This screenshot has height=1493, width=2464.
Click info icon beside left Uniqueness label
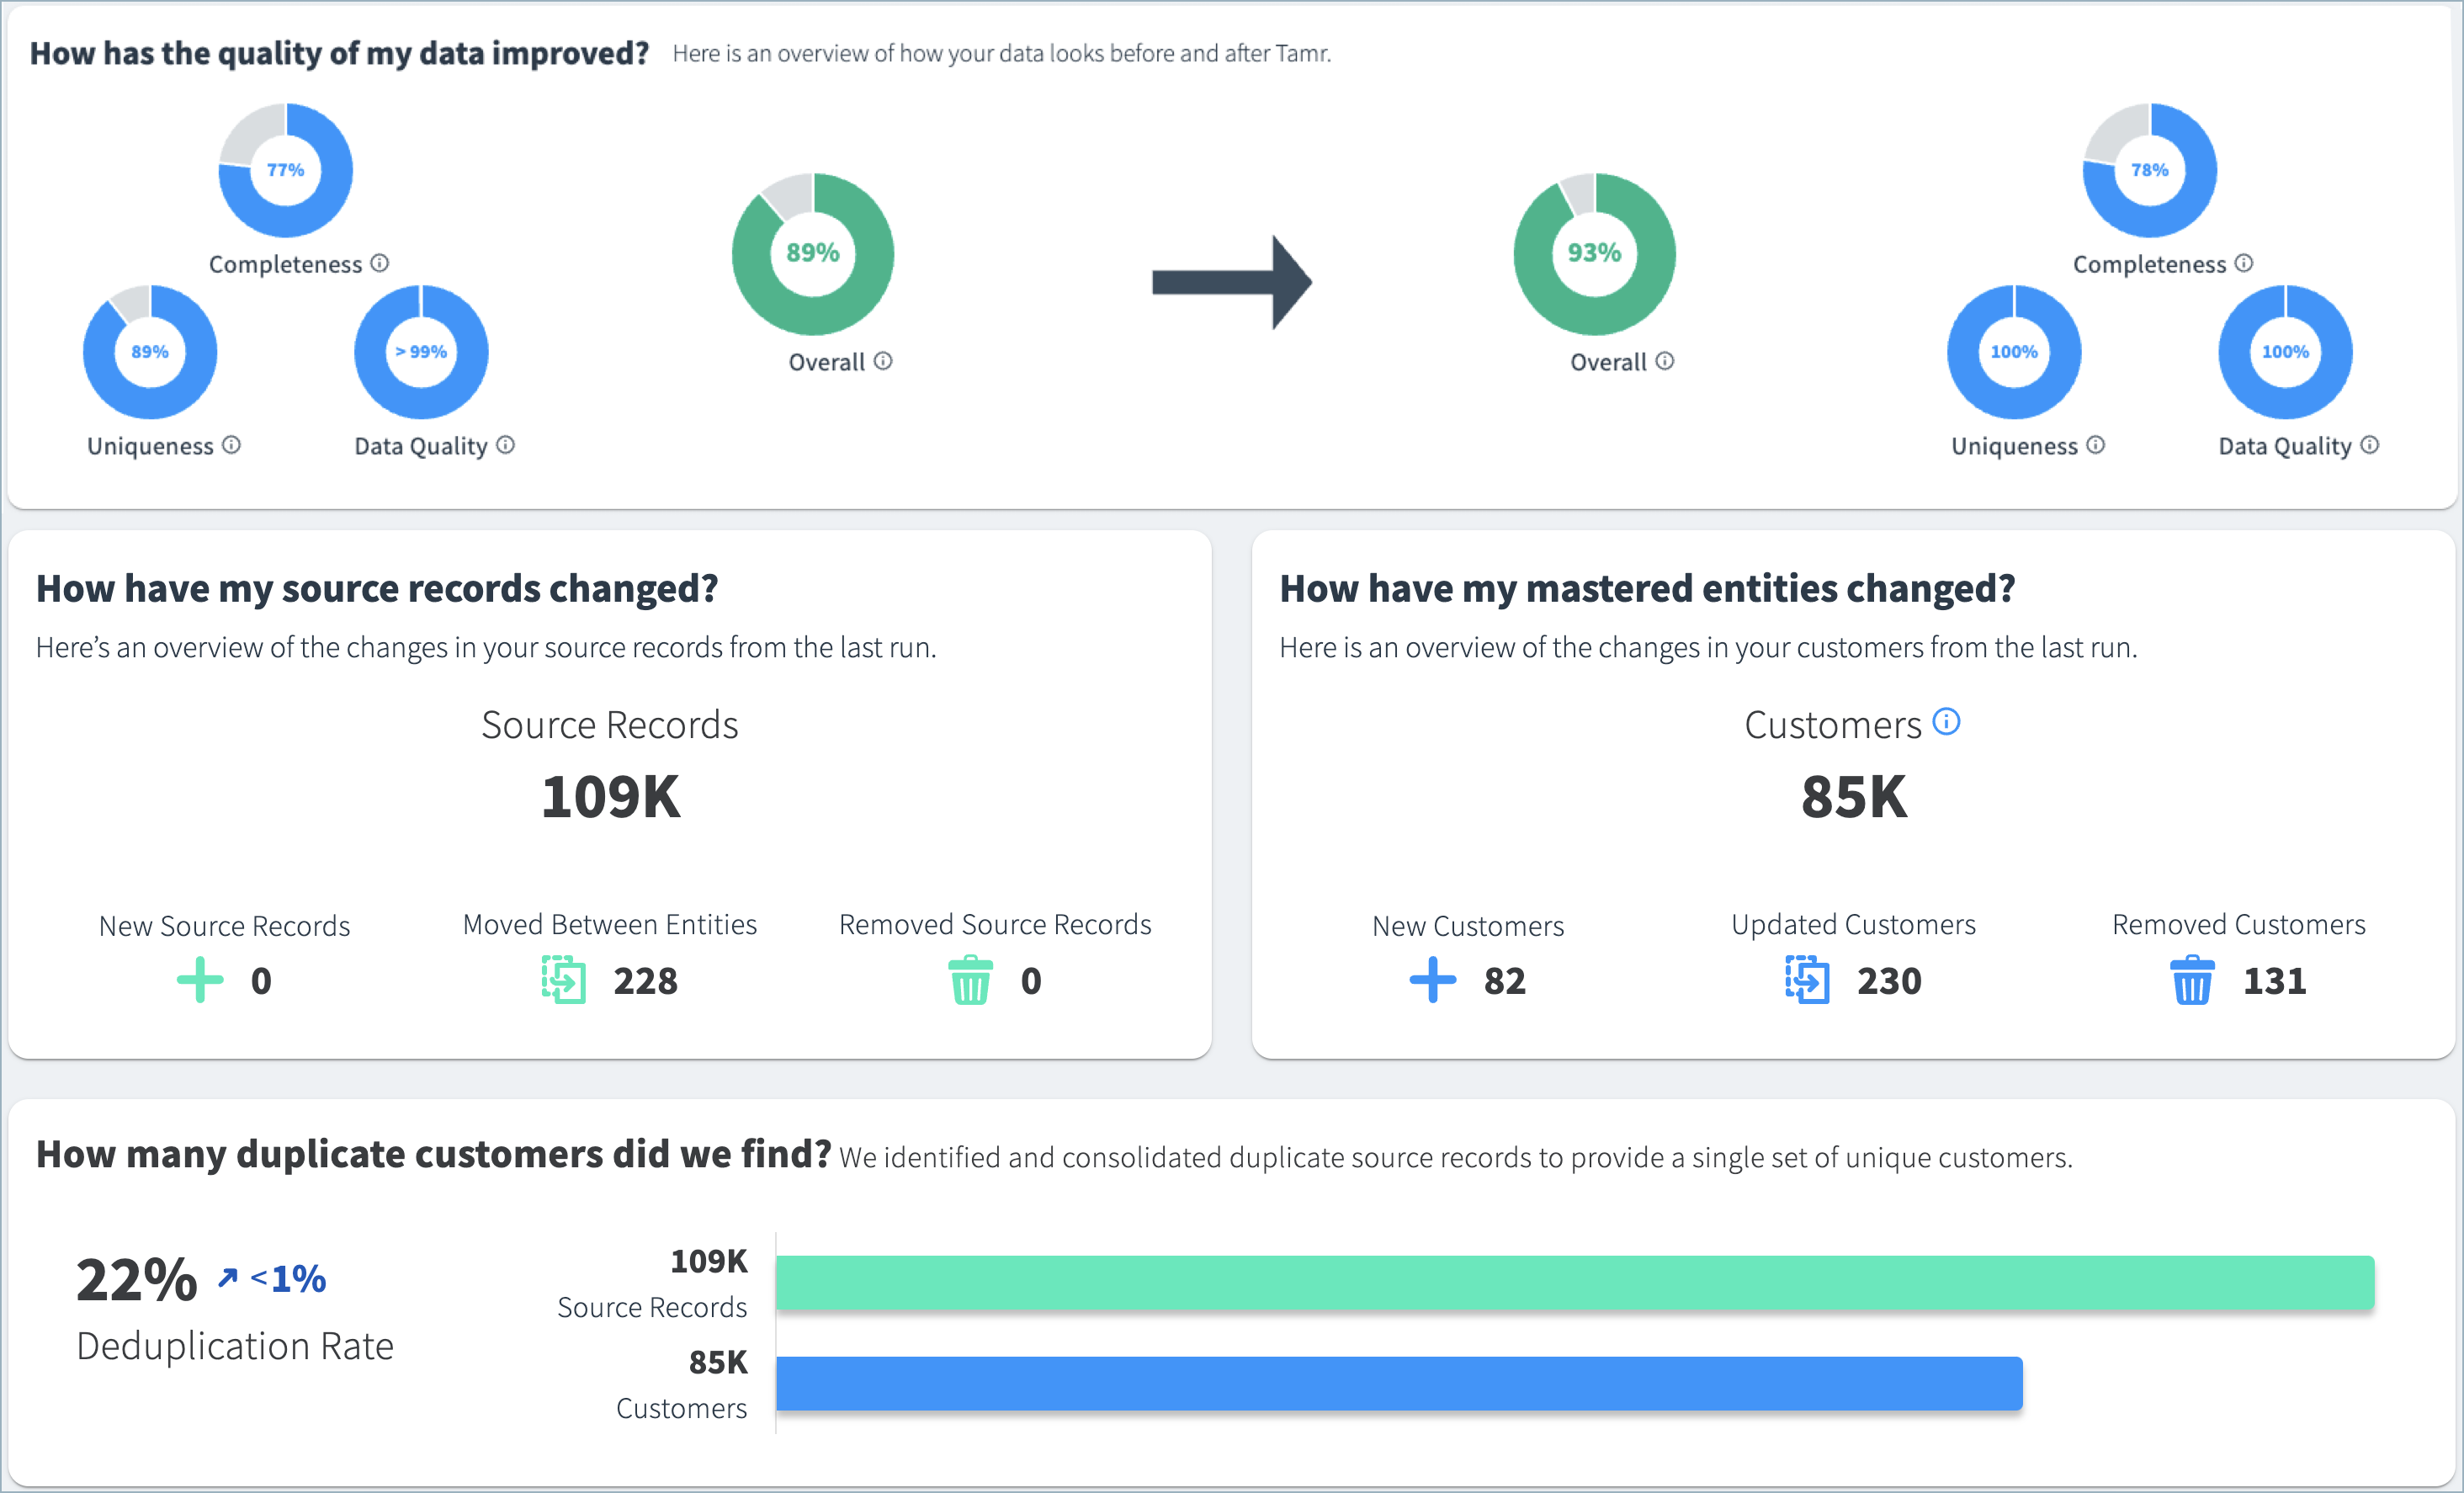point(232,445)
